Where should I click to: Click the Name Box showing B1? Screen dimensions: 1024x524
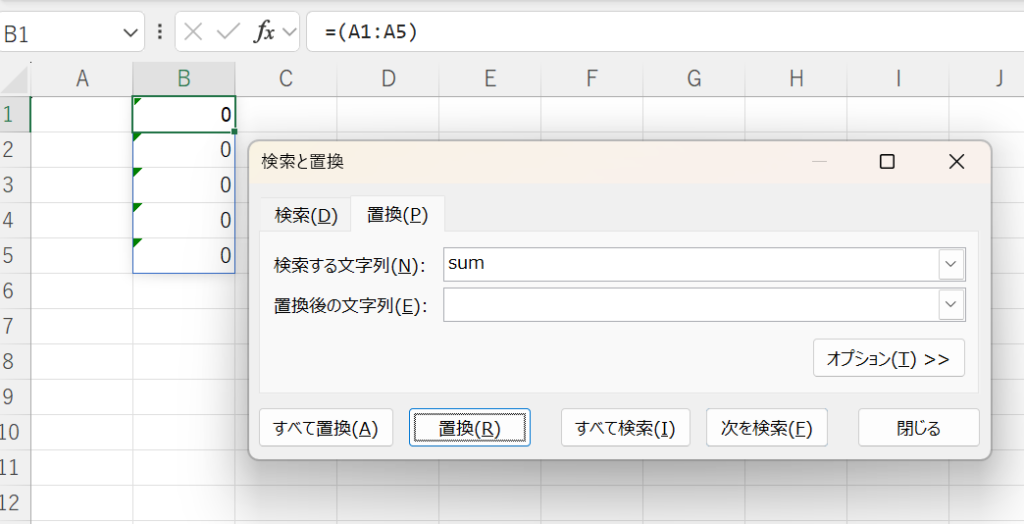(62, 33)
